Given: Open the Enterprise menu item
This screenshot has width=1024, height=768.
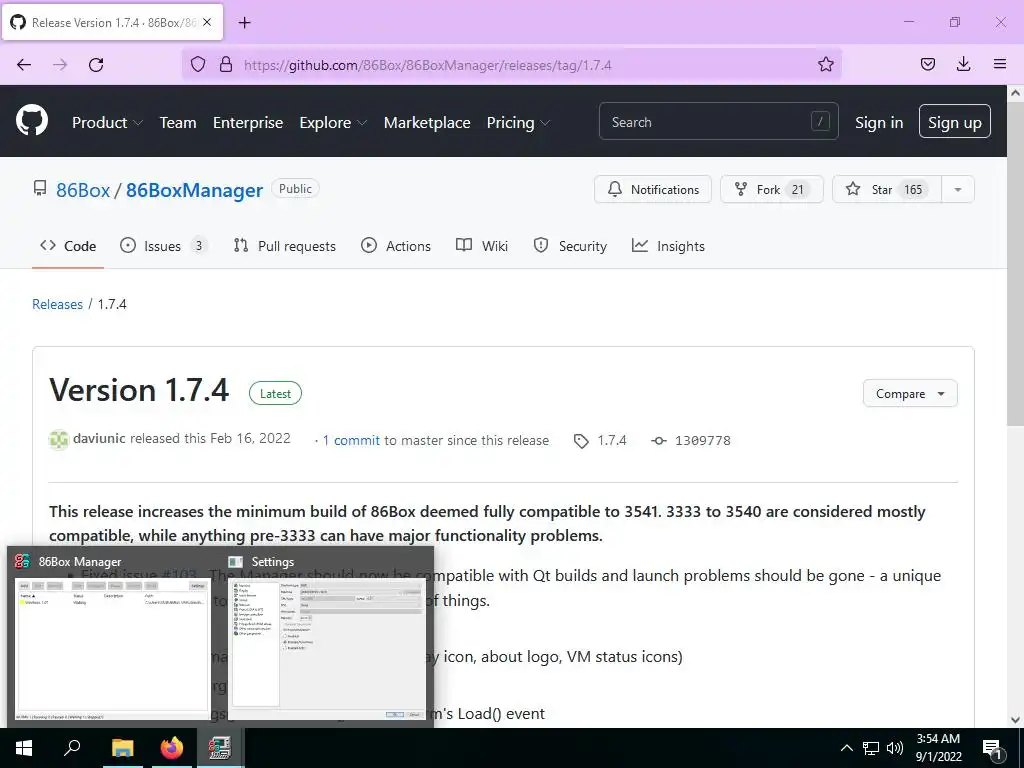Looking at the screenshot, I should point(248,123).
